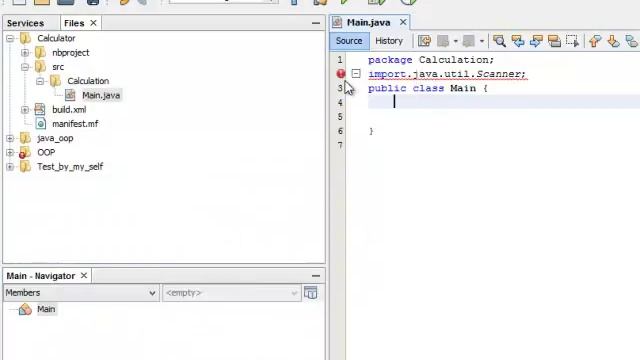This screenshot has height=360, width=640.
Task: Click the Java file icon on Main.java tab
Action: pos(337,22)
